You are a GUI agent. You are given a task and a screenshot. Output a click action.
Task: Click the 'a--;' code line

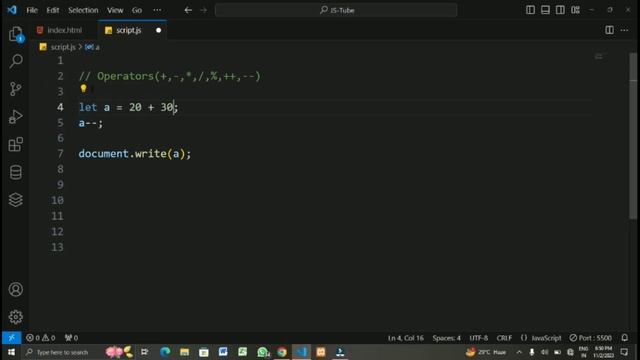pyautogui.click(x=91, y=123)
